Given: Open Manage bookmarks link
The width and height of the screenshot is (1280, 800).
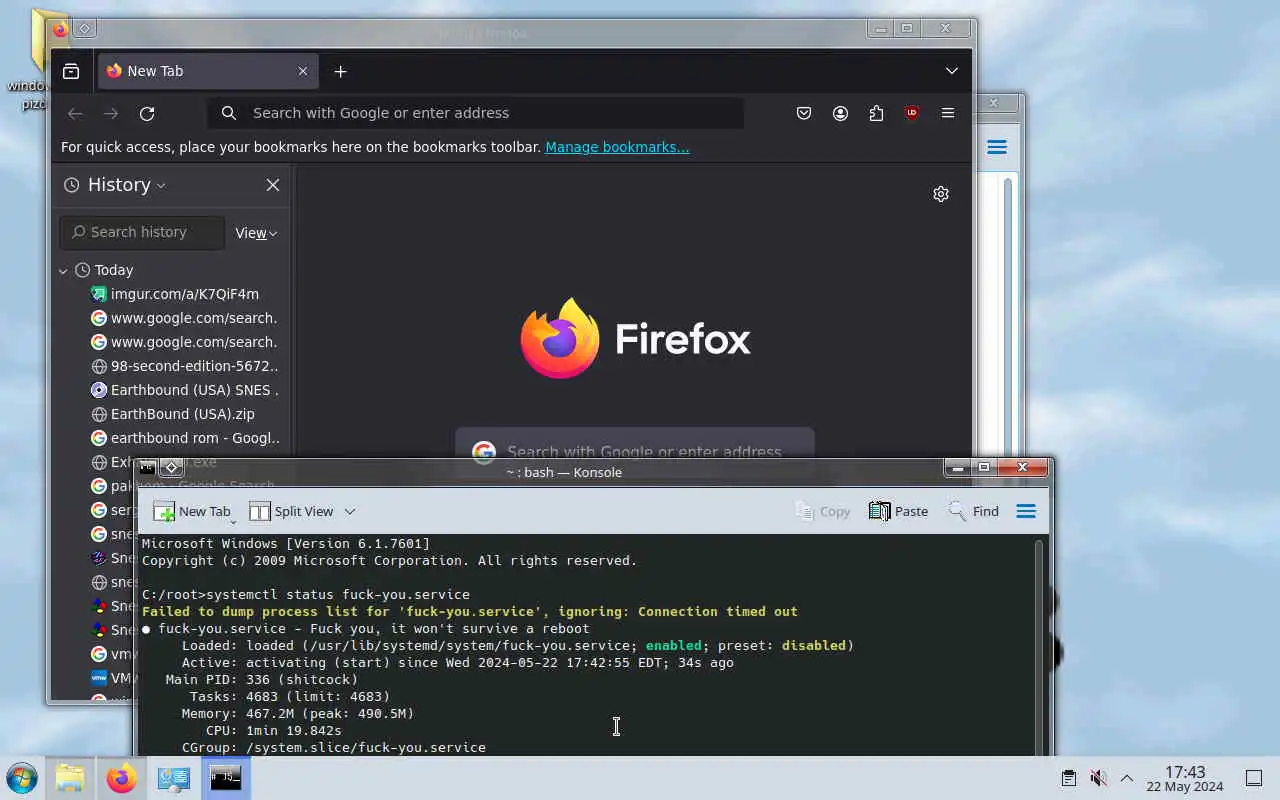Looking at the screenshot, I should (x=617, y=147).
